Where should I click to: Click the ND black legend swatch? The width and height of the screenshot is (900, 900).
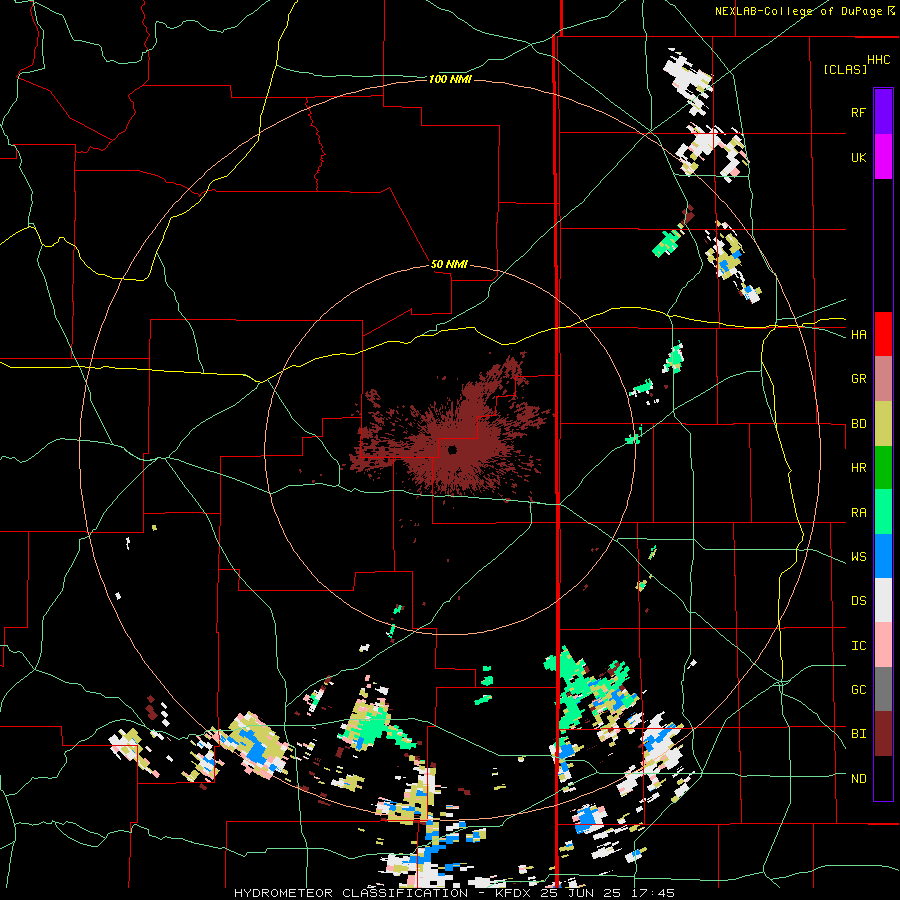pyautogui.click(x=883, y=778)
